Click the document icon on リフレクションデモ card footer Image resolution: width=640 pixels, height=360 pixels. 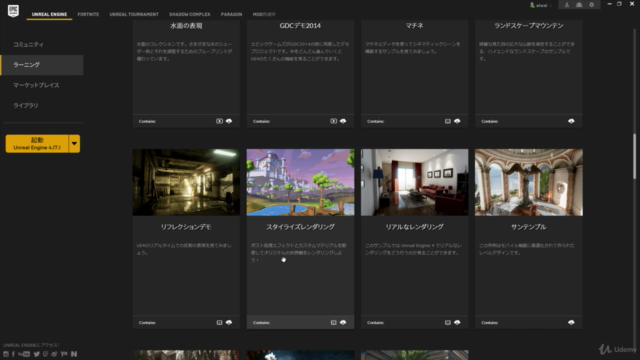219,322
